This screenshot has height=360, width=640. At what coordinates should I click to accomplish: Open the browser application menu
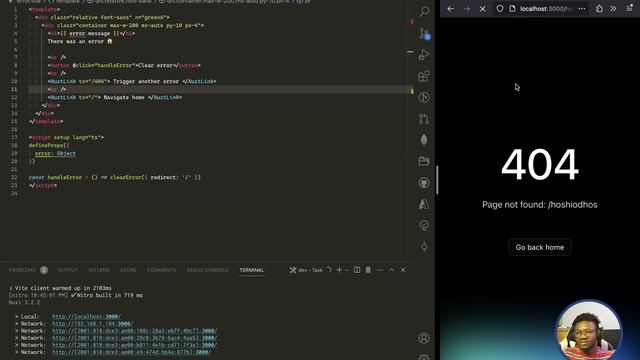[629, 9]
